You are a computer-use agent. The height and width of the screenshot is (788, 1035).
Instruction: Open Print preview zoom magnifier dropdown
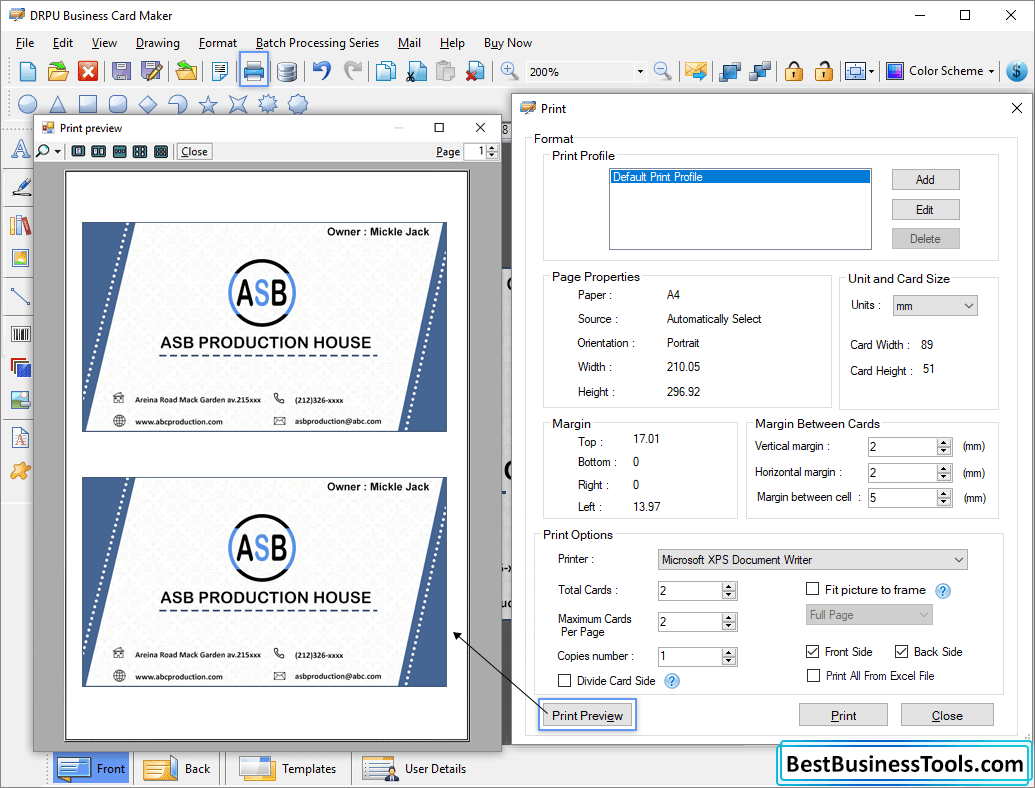57,152
